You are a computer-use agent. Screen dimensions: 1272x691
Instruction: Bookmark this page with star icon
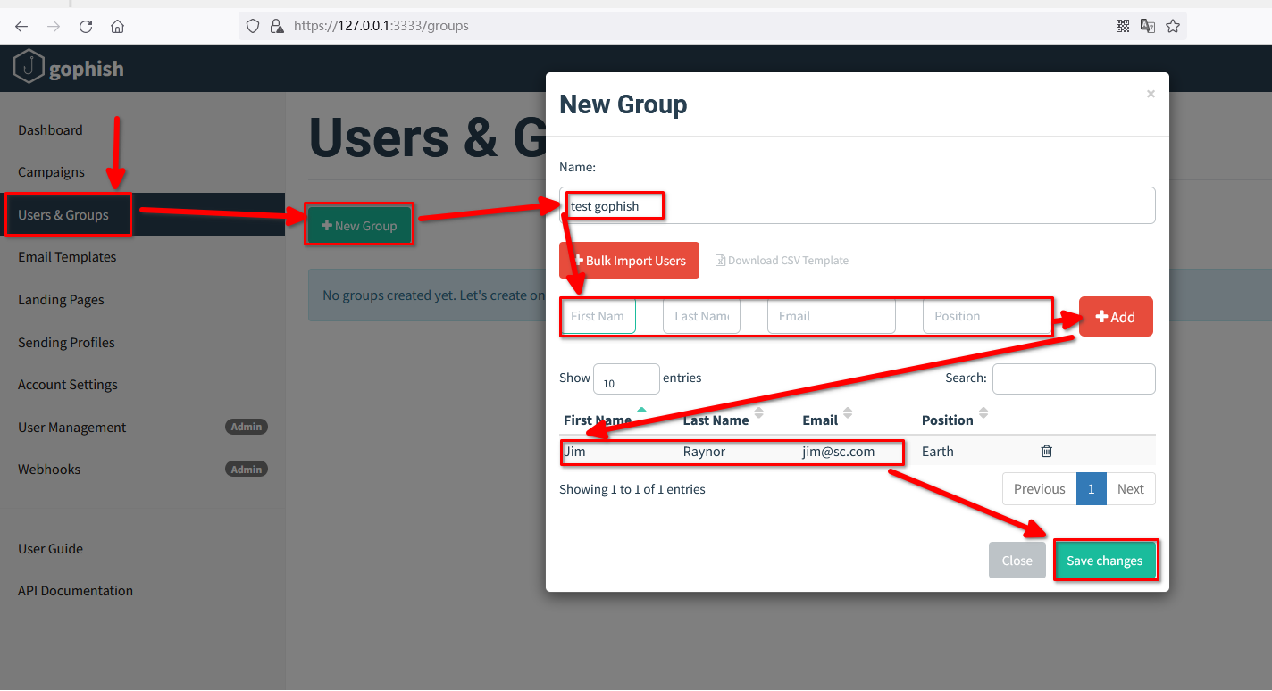[1173, 26]
